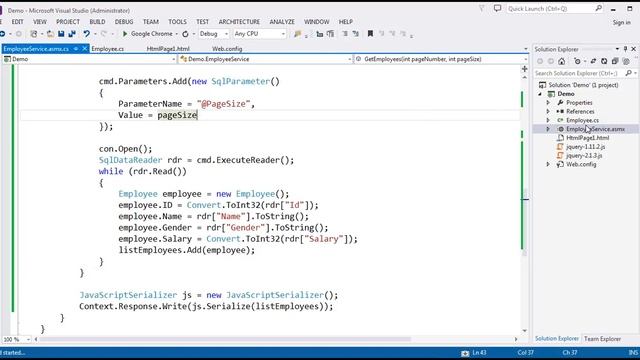Click the Sign in link
The image size is (640, 360).
pos(621,23)
